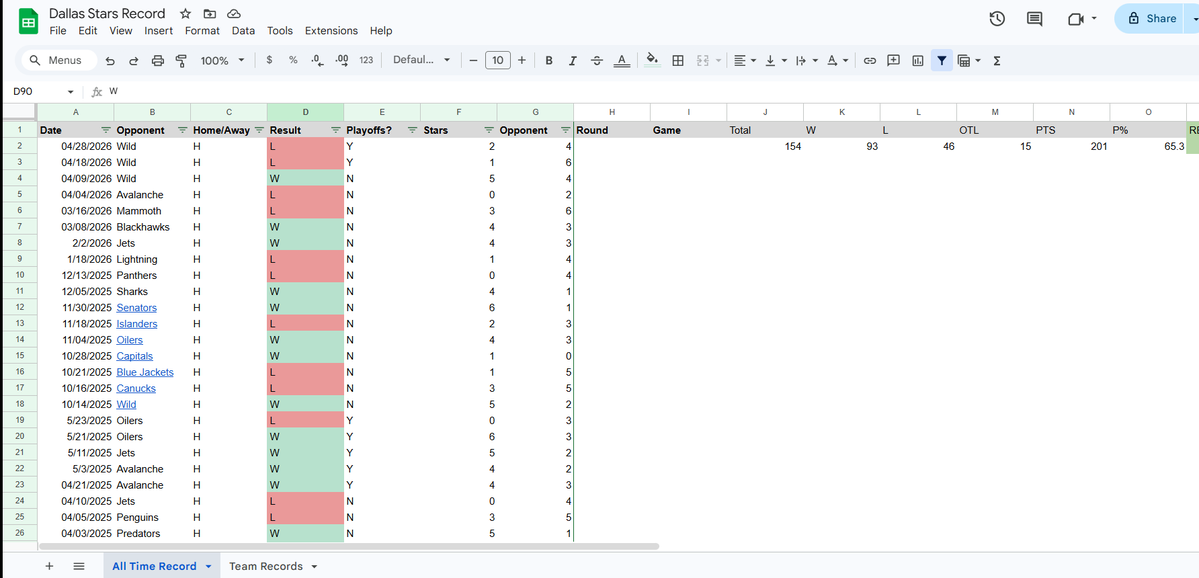
Task: Toggle the filter button in toolbar
Action: (x=941, y=60)
